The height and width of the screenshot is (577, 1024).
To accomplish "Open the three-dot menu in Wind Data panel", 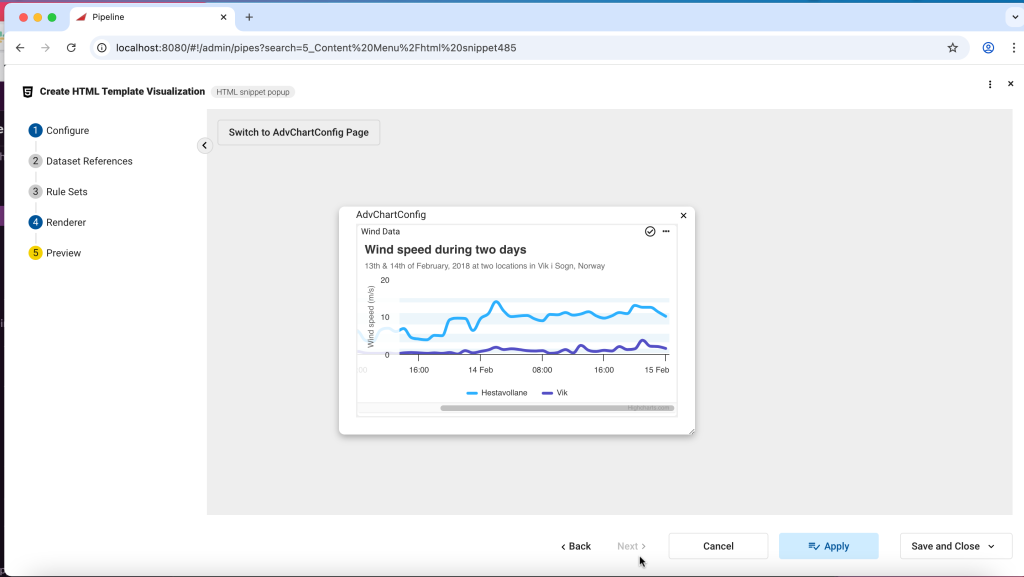I will [666, 231].
